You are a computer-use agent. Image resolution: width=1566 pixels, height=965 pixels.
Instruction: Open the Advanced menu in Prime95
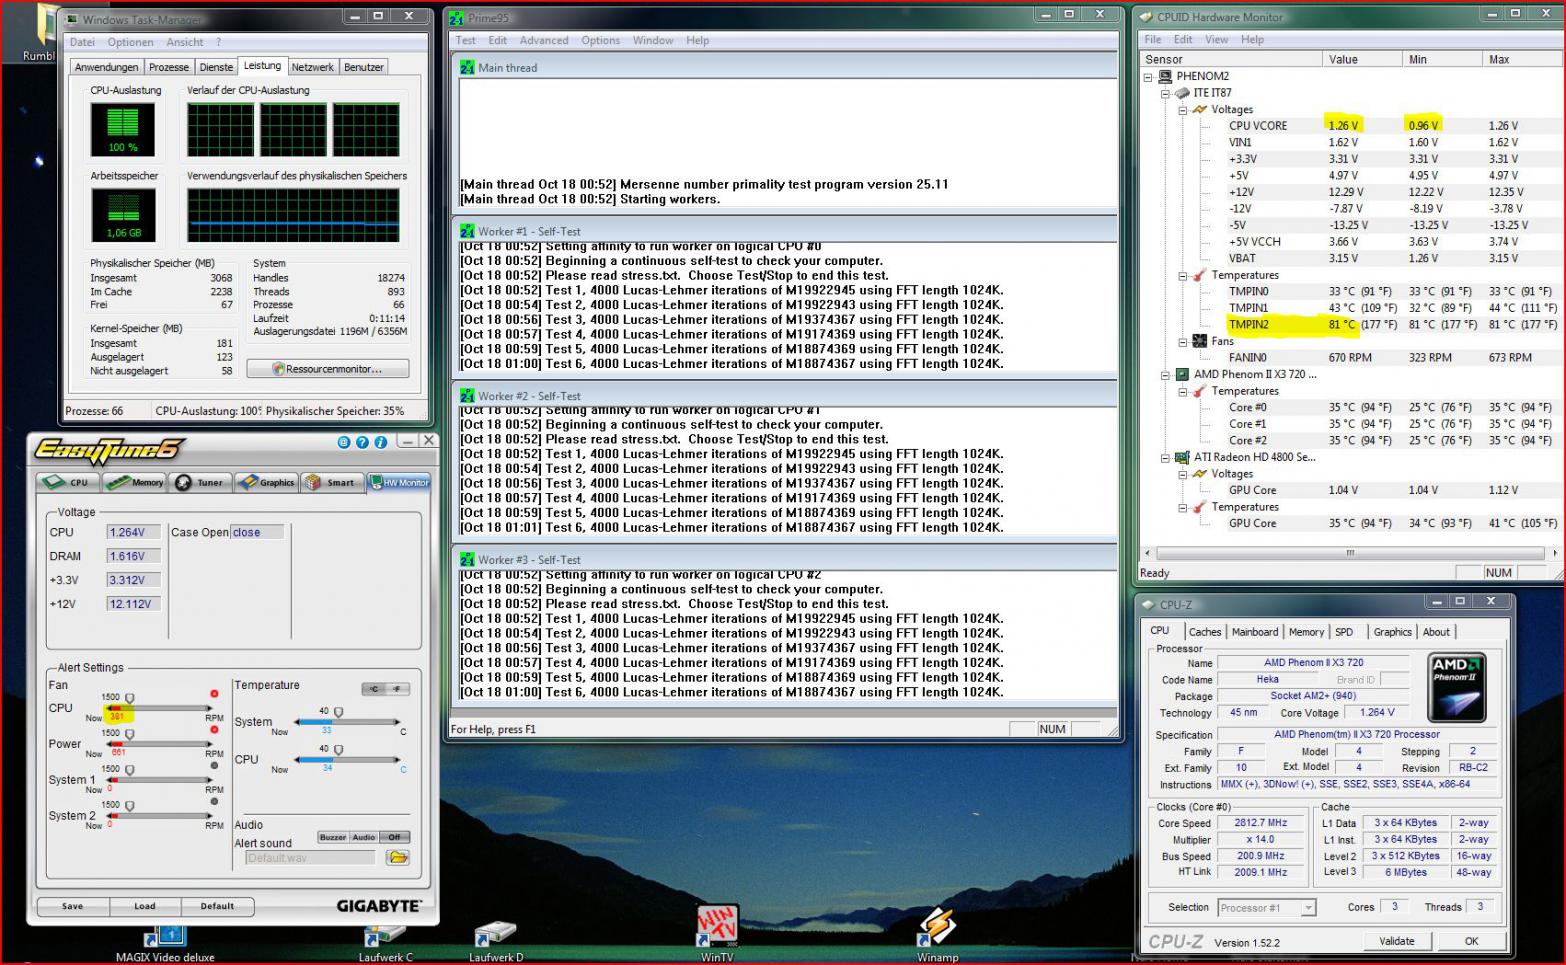click(544, 41)
